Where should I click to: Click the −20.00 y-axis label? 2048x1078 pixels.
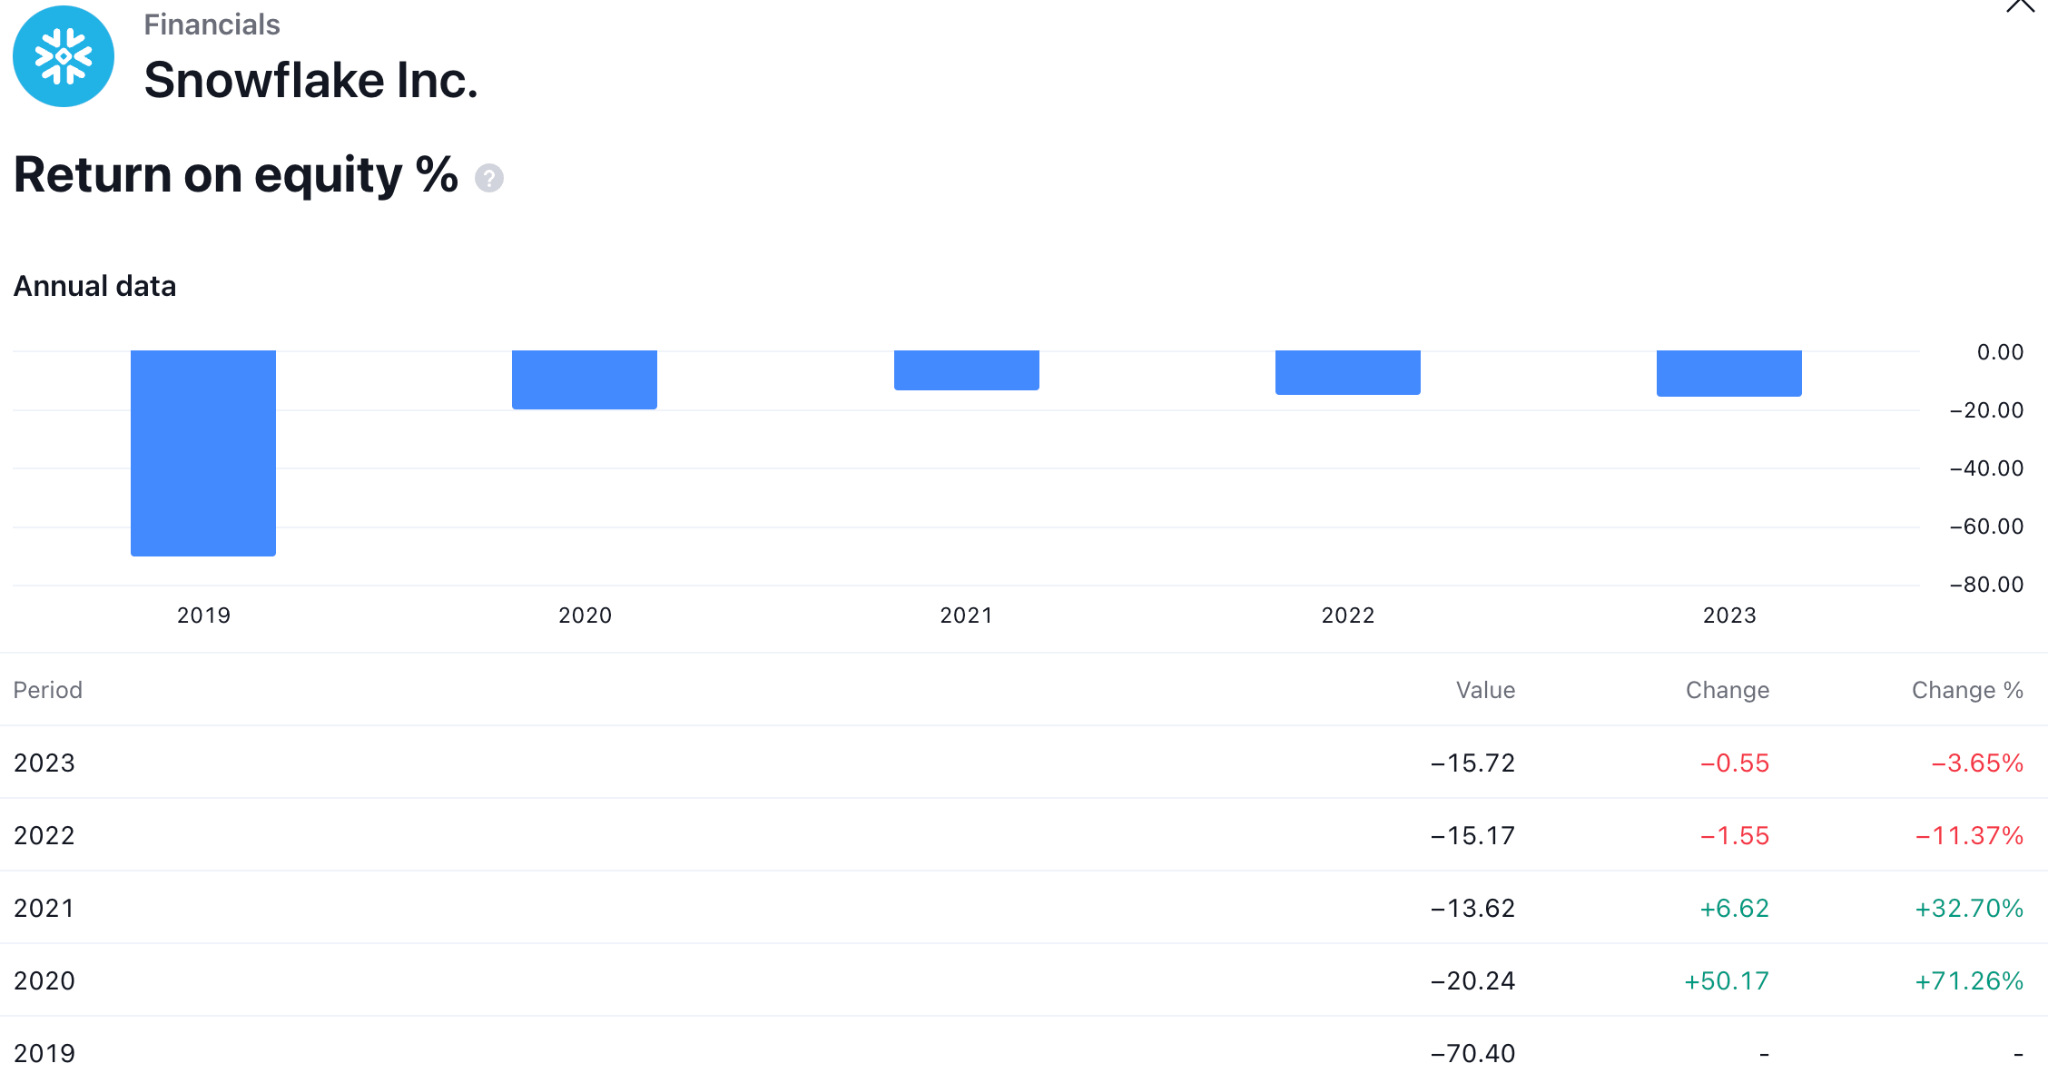tap(1986, 410)
